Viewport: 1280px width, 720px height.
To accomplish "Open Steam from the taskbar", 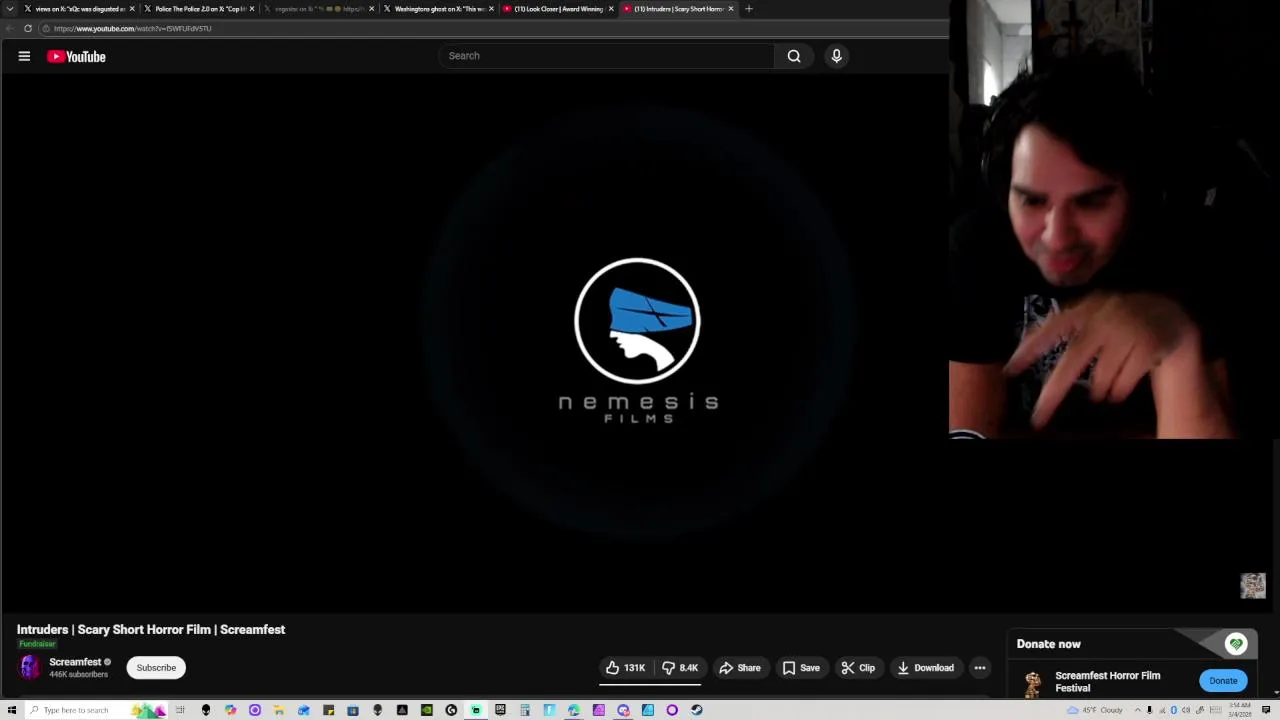I will pyautogui.click(x=696, y=710).
